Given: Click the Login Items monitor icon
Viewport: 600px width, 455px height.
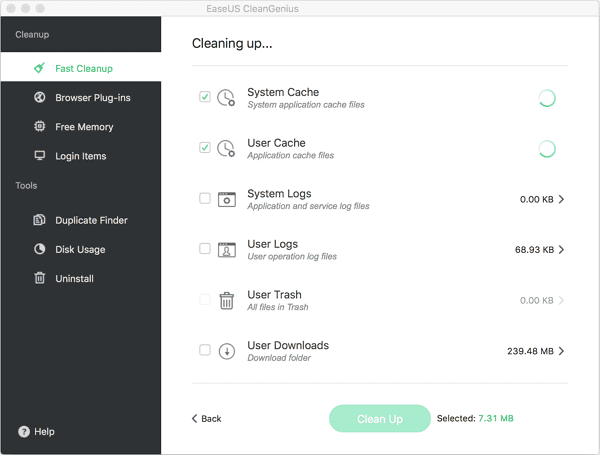Looking at the screenshot, I should pyautogui.click(x=39, y=155).
